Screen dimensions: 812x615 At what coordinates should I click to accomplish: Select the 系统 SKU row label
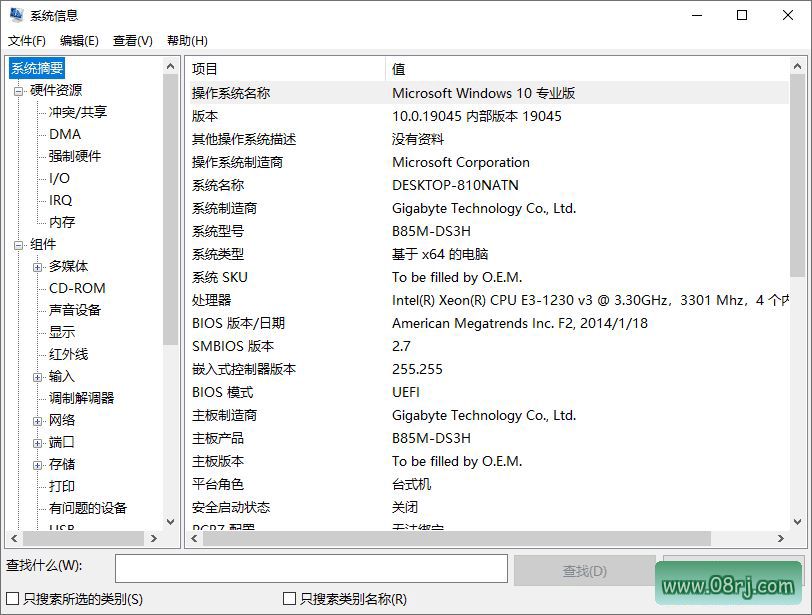pos(220,277)
